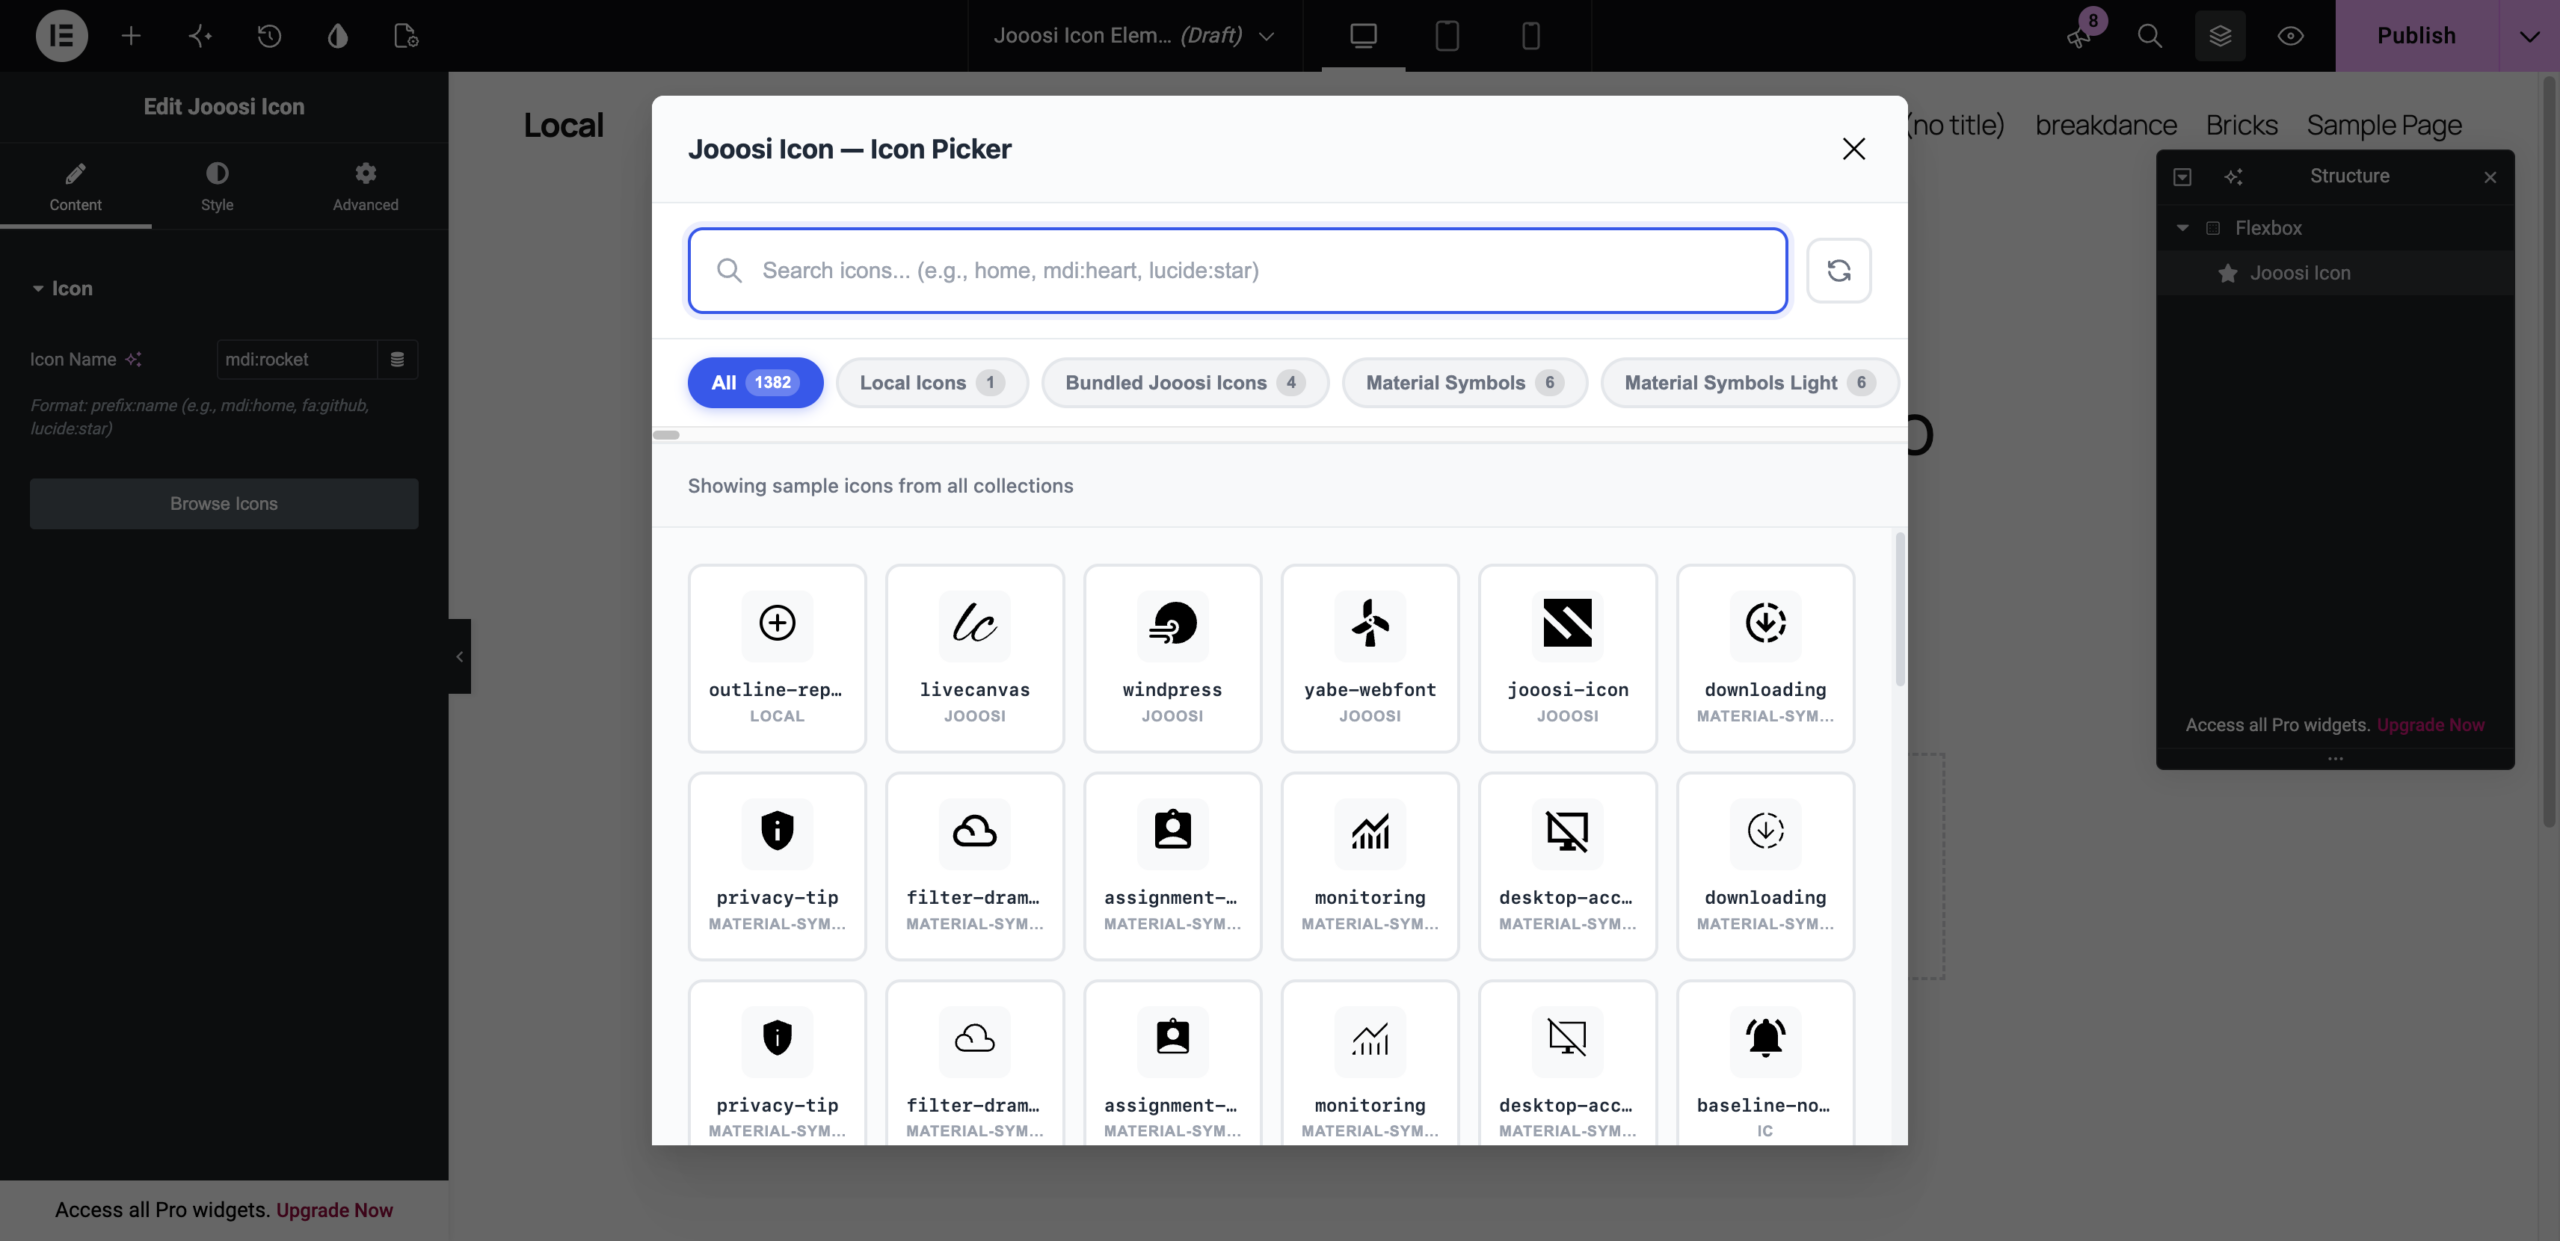
Task: Switch to the Advanced tab
Action: [x=365, y=186]
